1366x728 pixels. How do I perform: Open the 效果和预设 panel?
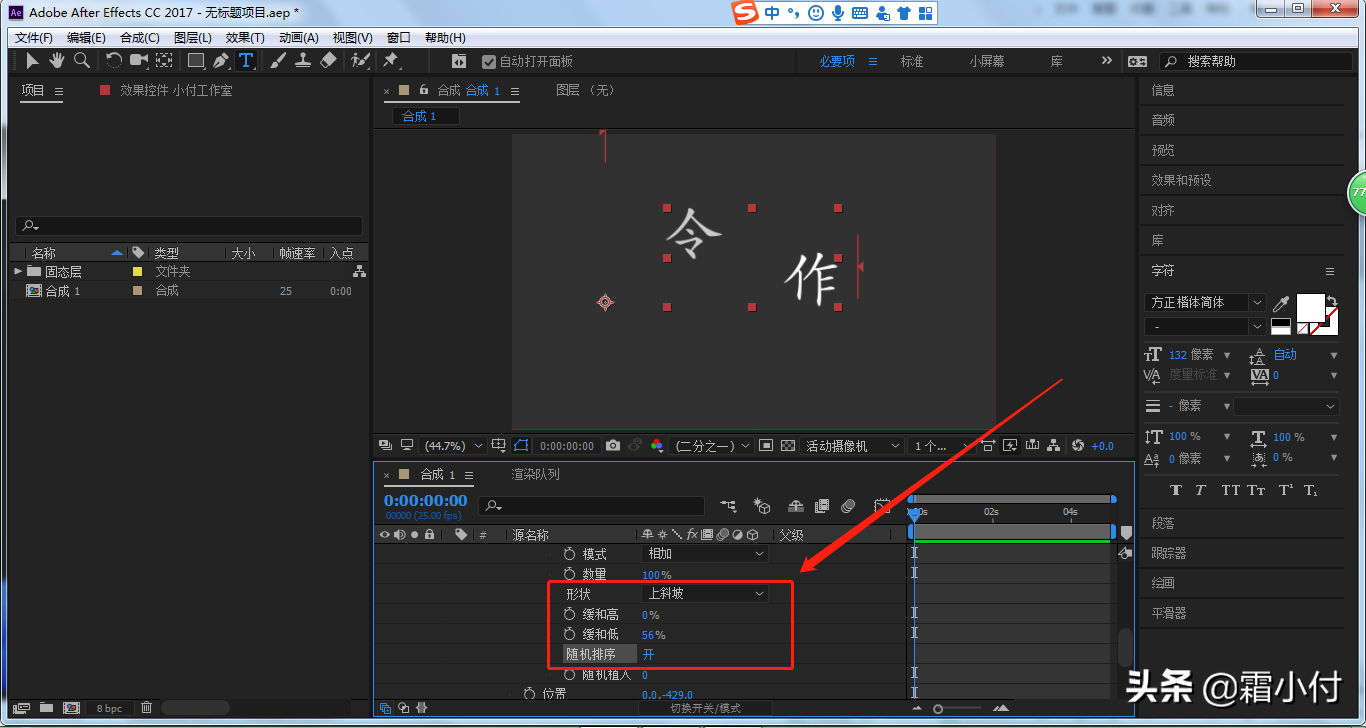click(1181, 180)
